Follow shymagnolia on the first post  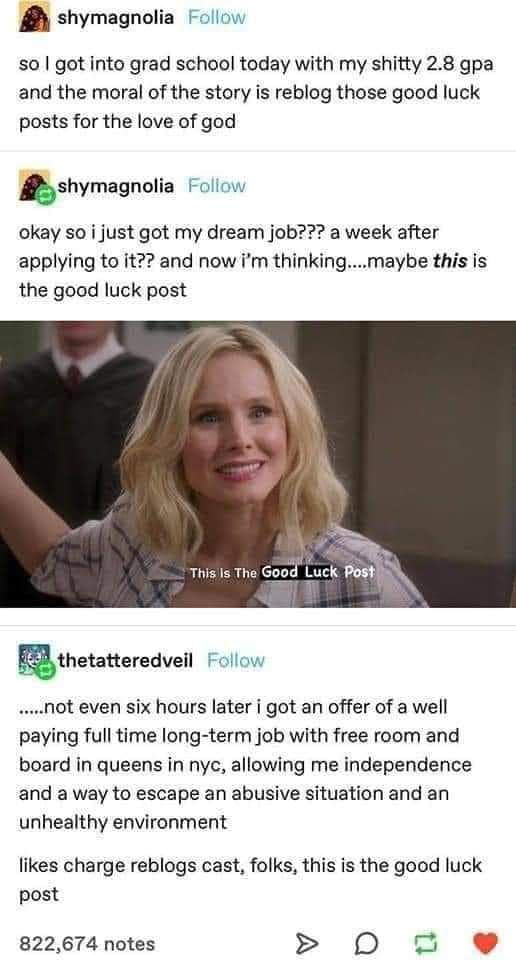[217, 18]
